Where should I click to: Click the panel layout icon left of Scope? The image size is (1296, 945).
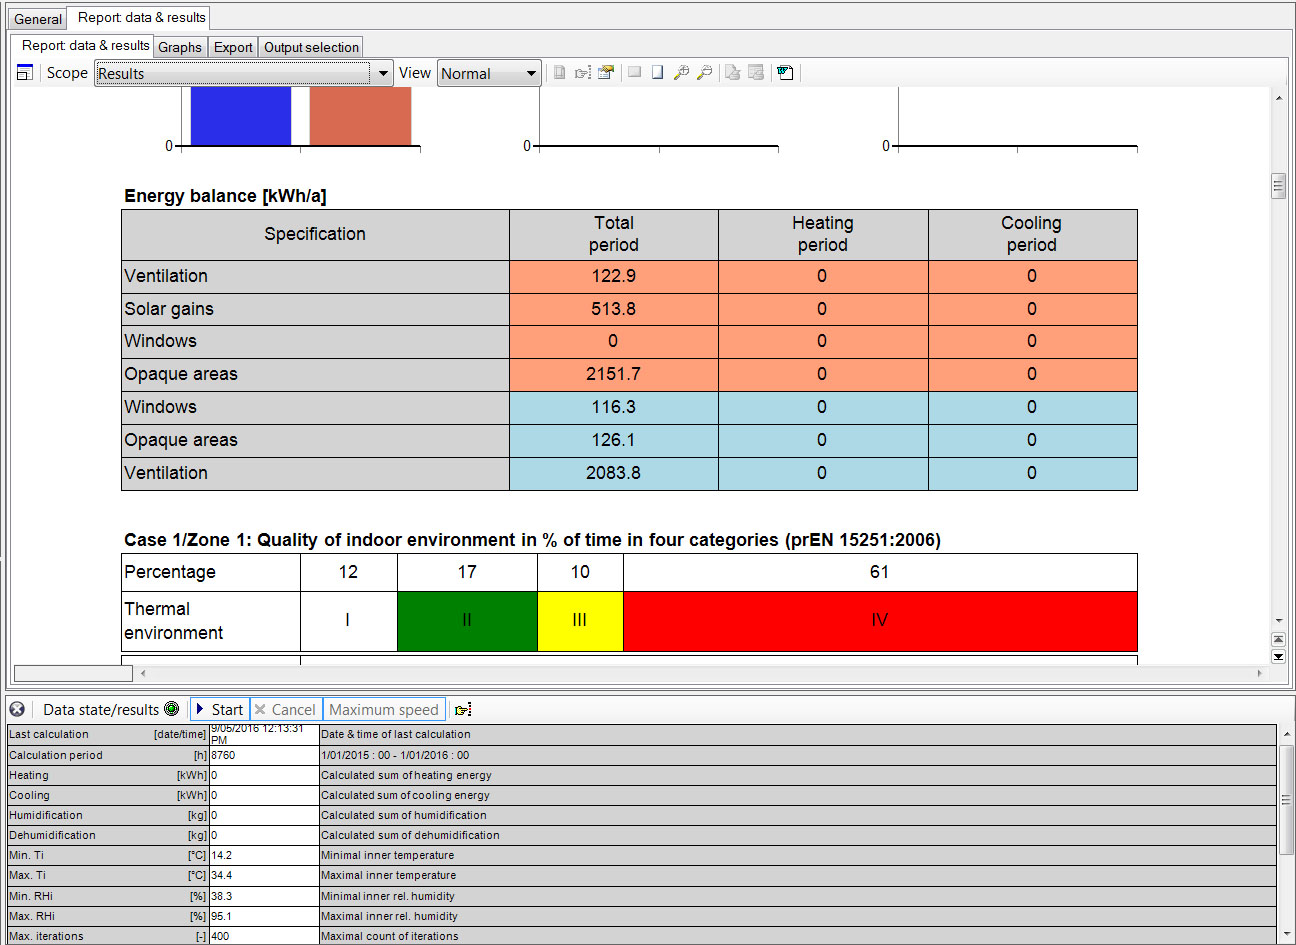[x=25, y=73]
